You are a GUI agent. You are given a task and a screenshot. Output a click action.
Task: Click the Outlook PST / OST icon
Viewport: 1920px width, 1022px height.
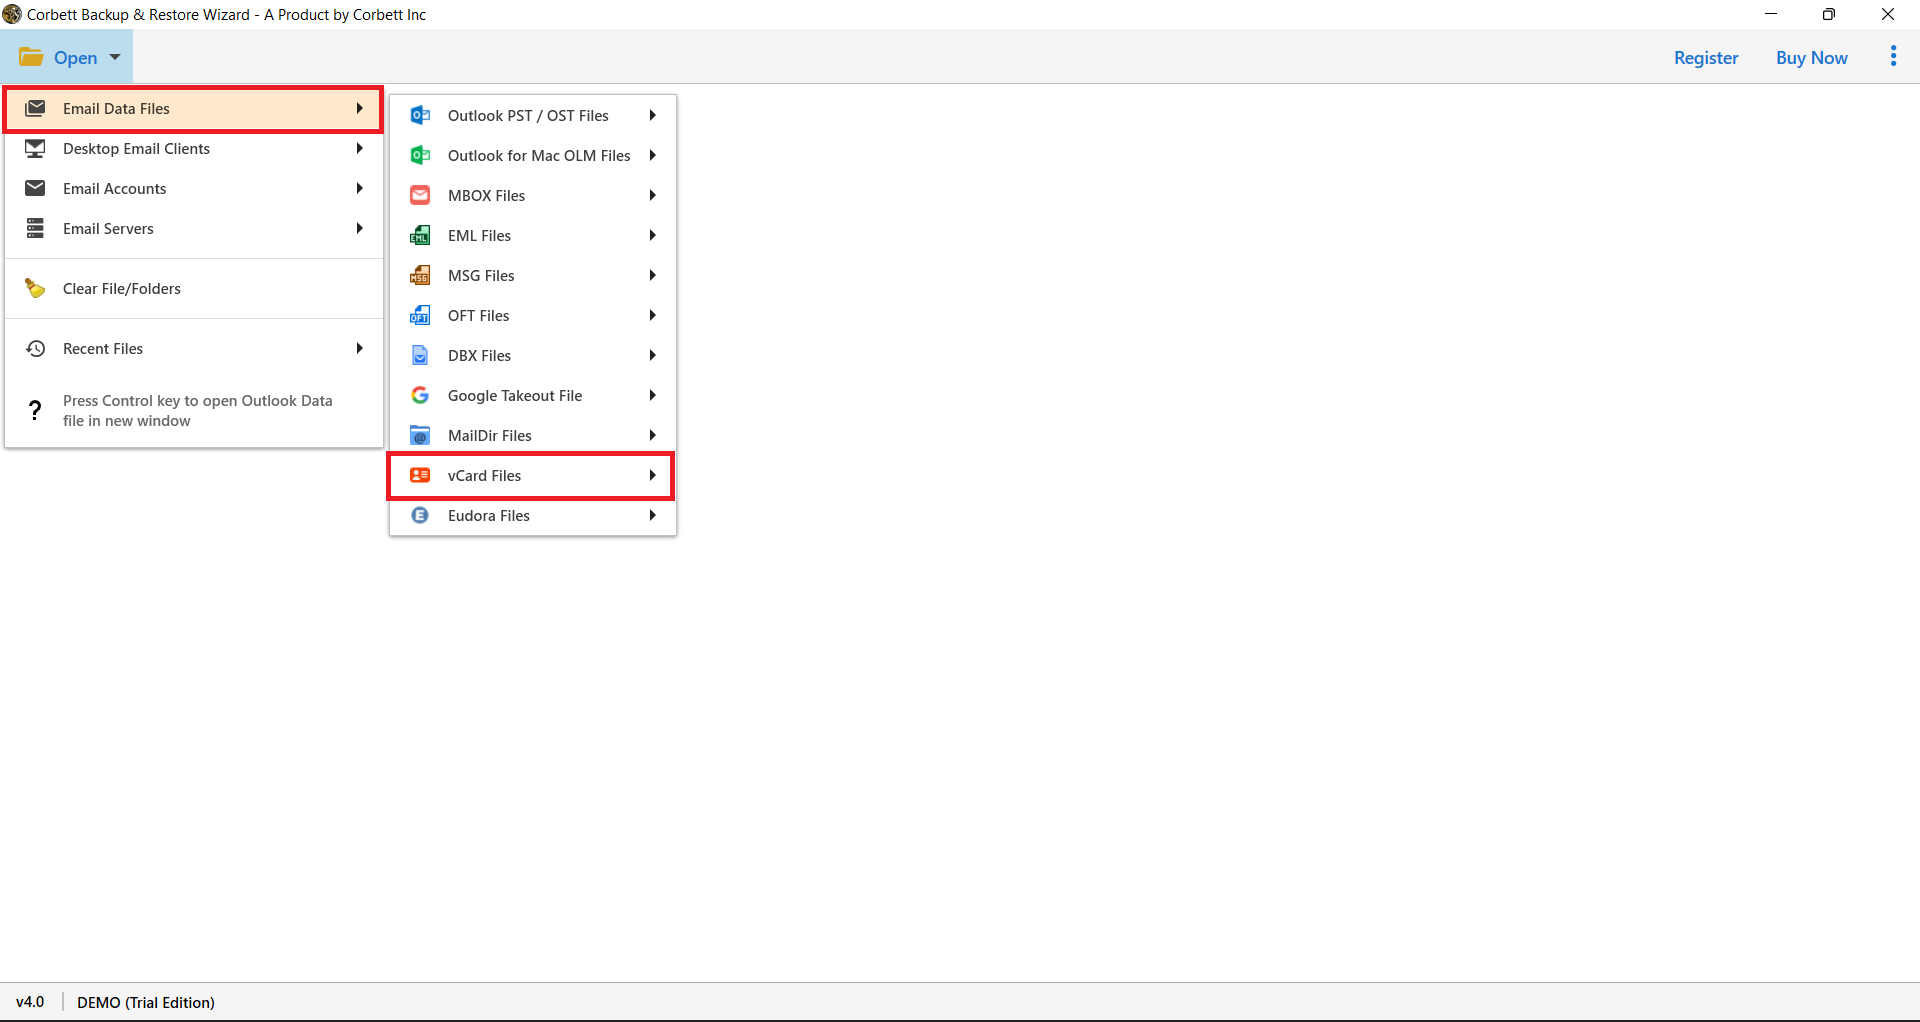point(420,115)
